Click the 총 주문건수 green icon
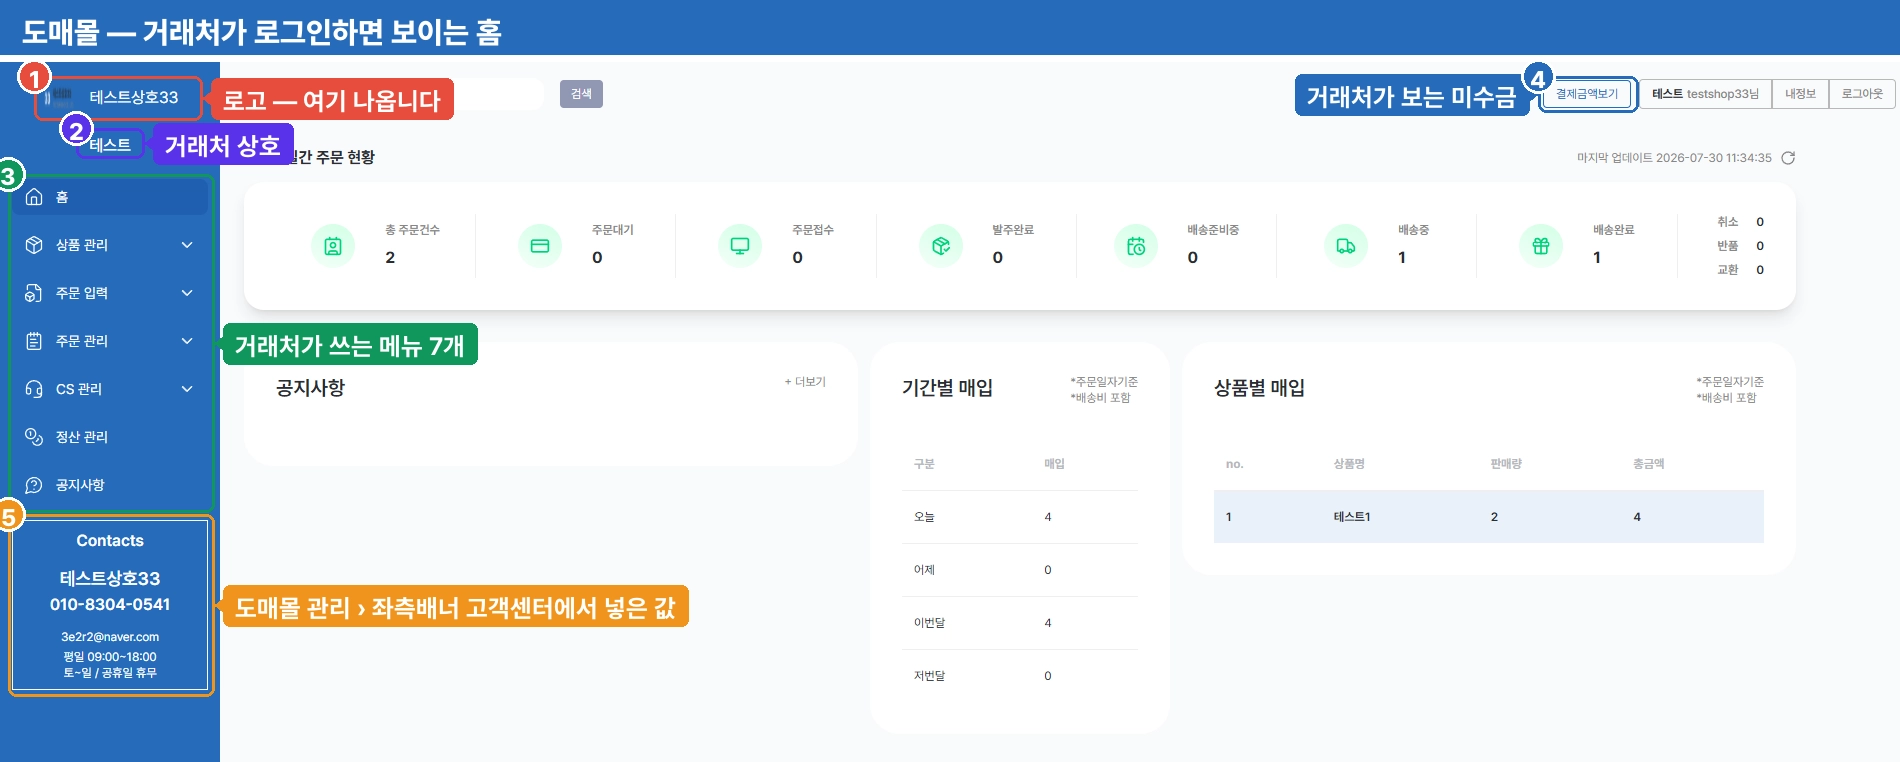1900x762 pixels. coord(333,246)
